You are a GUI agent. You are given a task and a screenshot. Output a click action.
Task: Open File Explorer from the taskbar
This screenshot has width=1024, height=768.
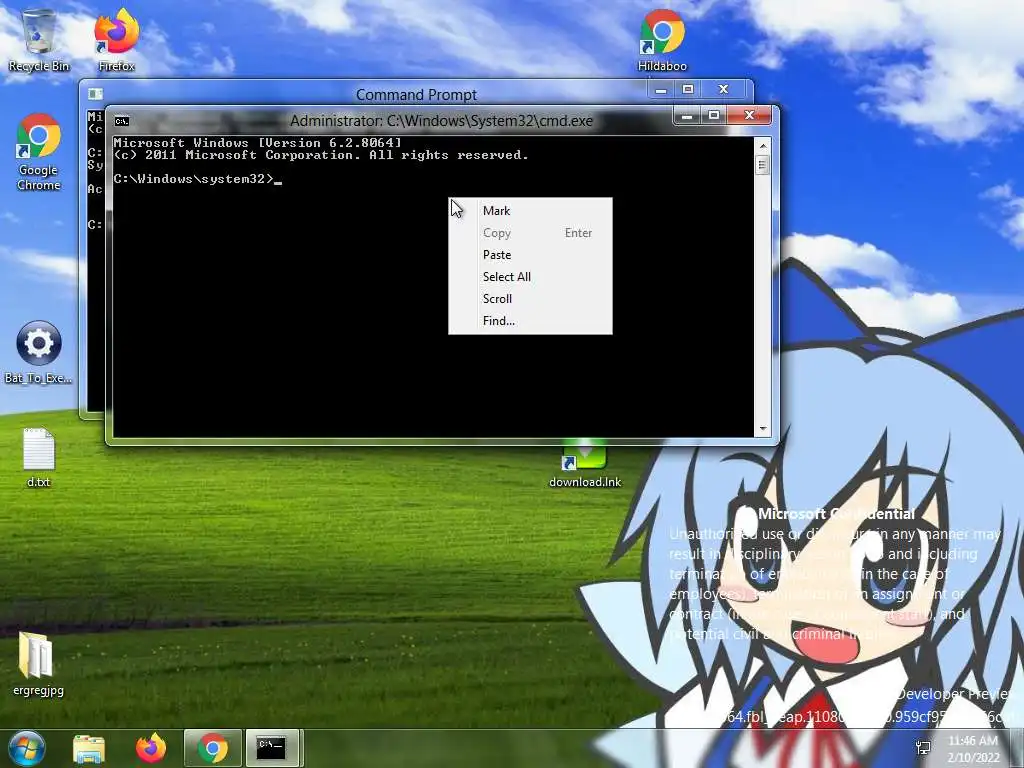pos(89,748)
